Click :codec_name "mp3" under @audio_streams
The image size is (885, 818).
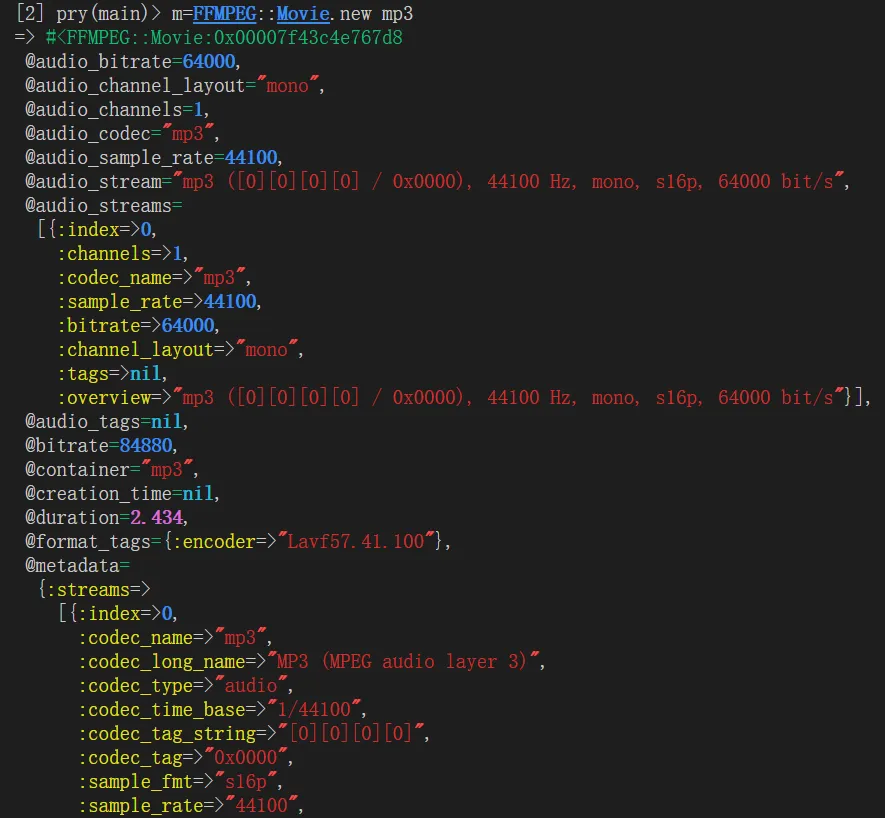(x=219, y=277)
